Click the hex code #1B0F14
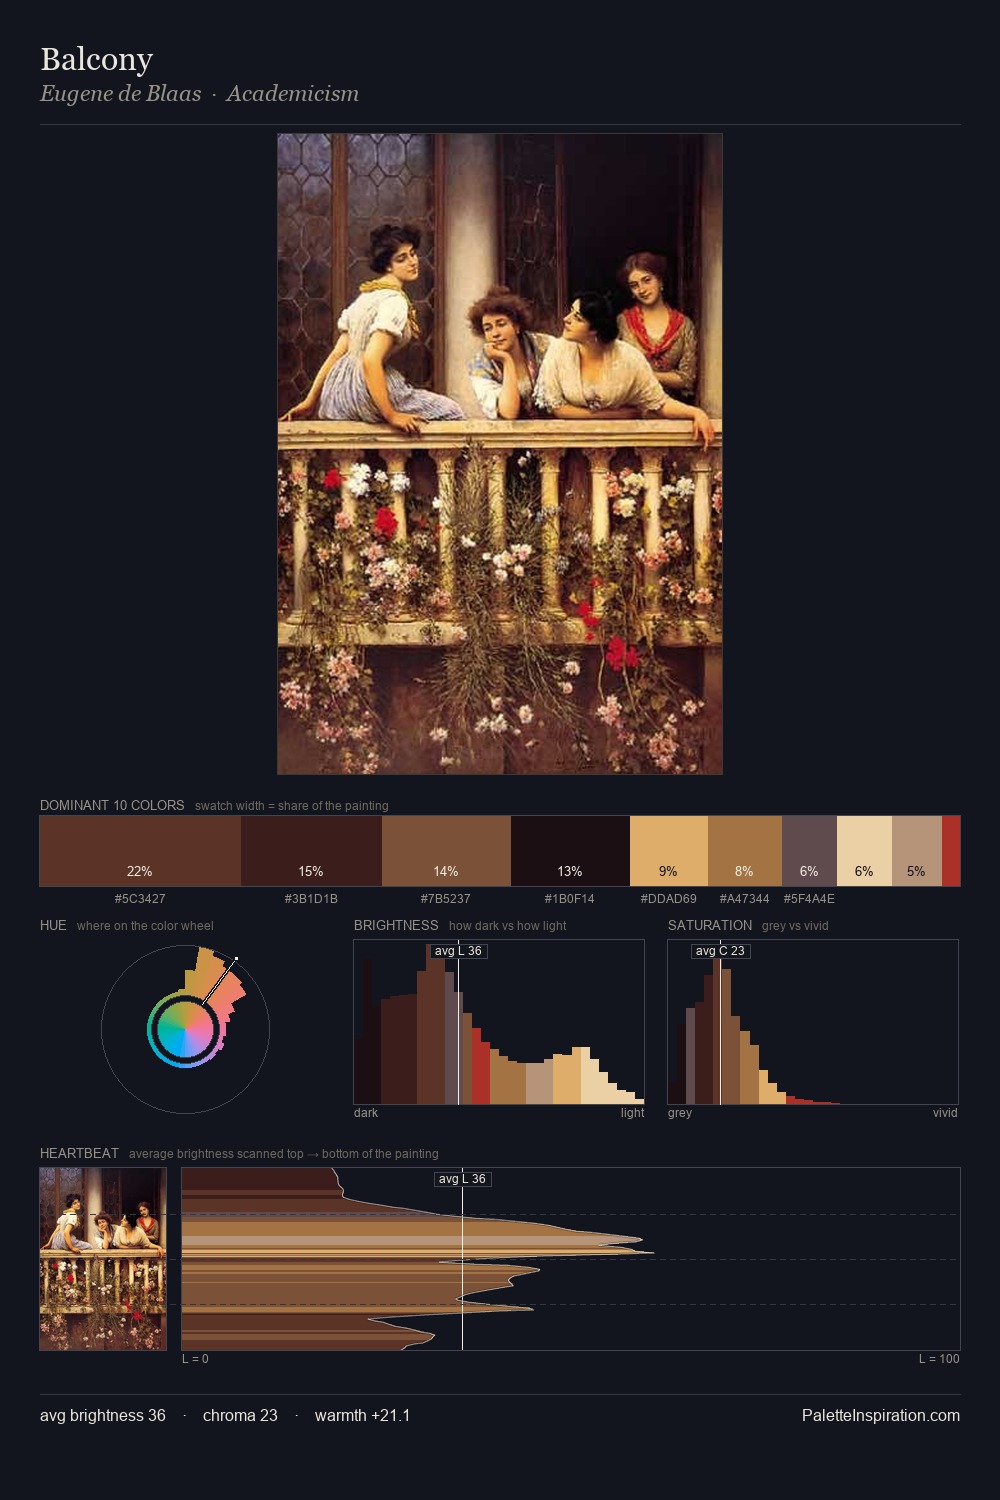The height and width of the screenshot is (1500, 1000). coord(570,899)
